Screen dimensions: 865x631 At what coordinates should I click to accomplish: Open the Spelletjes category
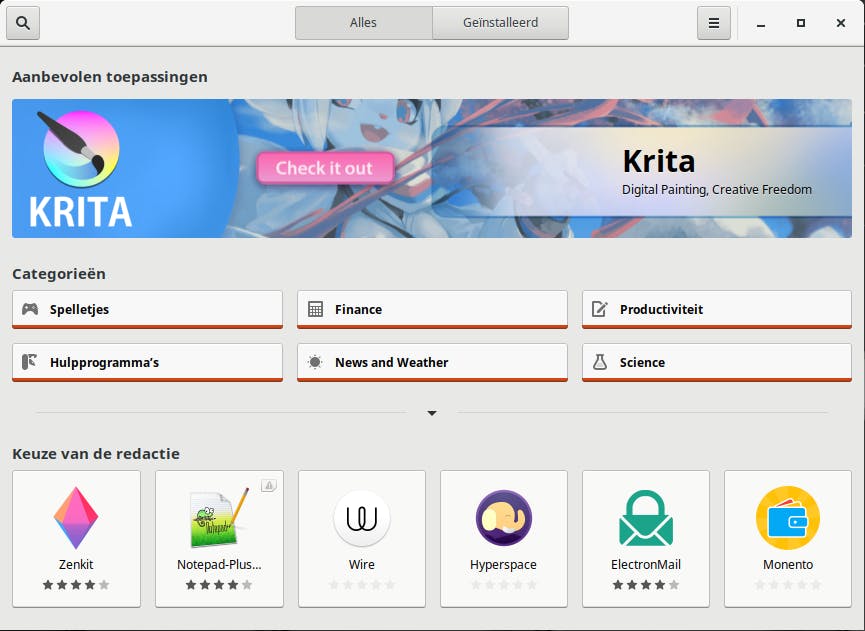point(147,309)
